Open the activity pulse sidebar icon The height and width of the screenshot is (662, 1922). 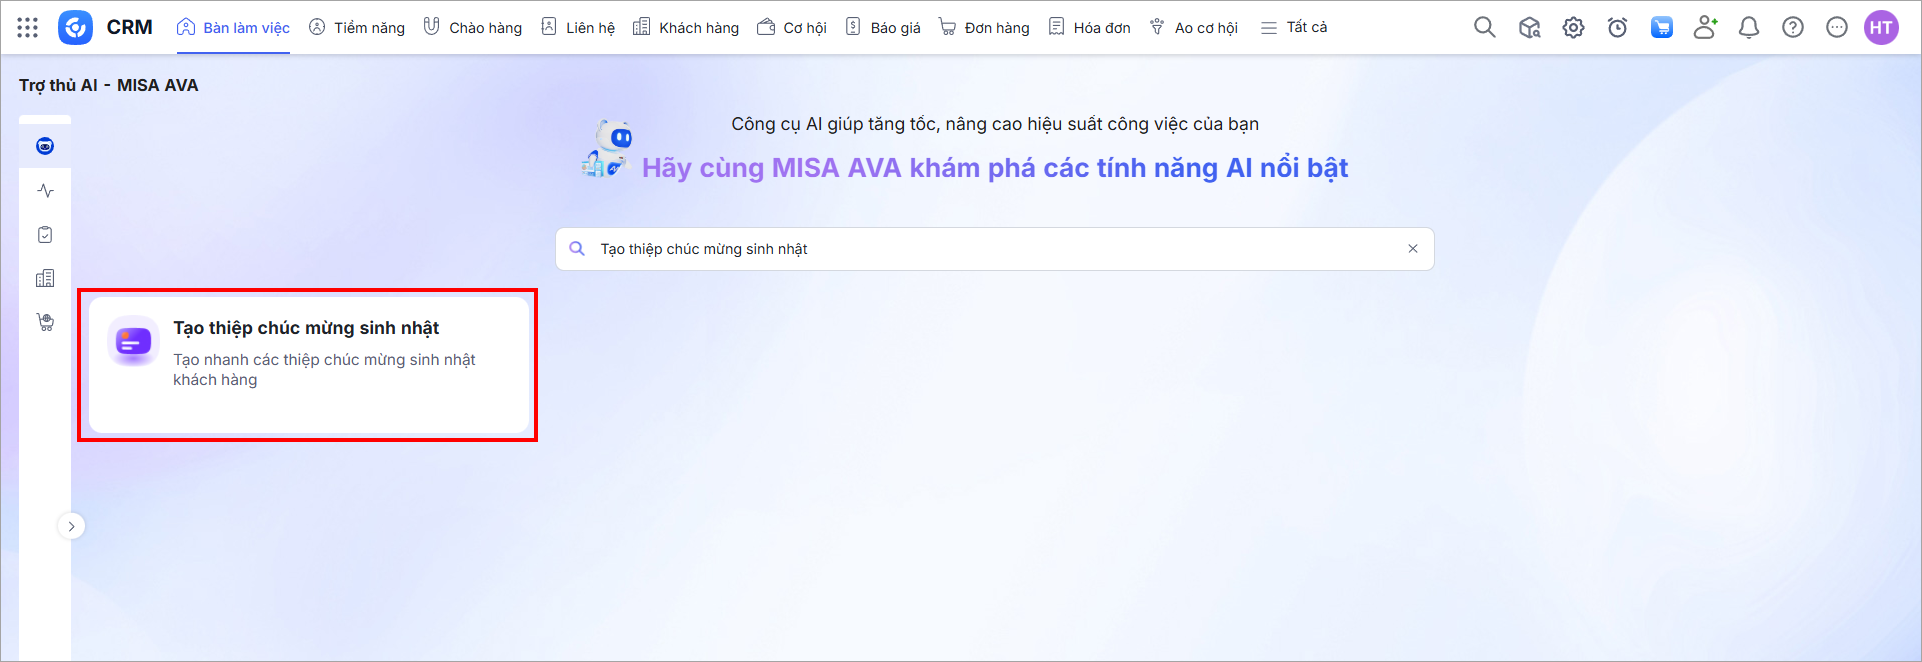click(x=45, y=190)
